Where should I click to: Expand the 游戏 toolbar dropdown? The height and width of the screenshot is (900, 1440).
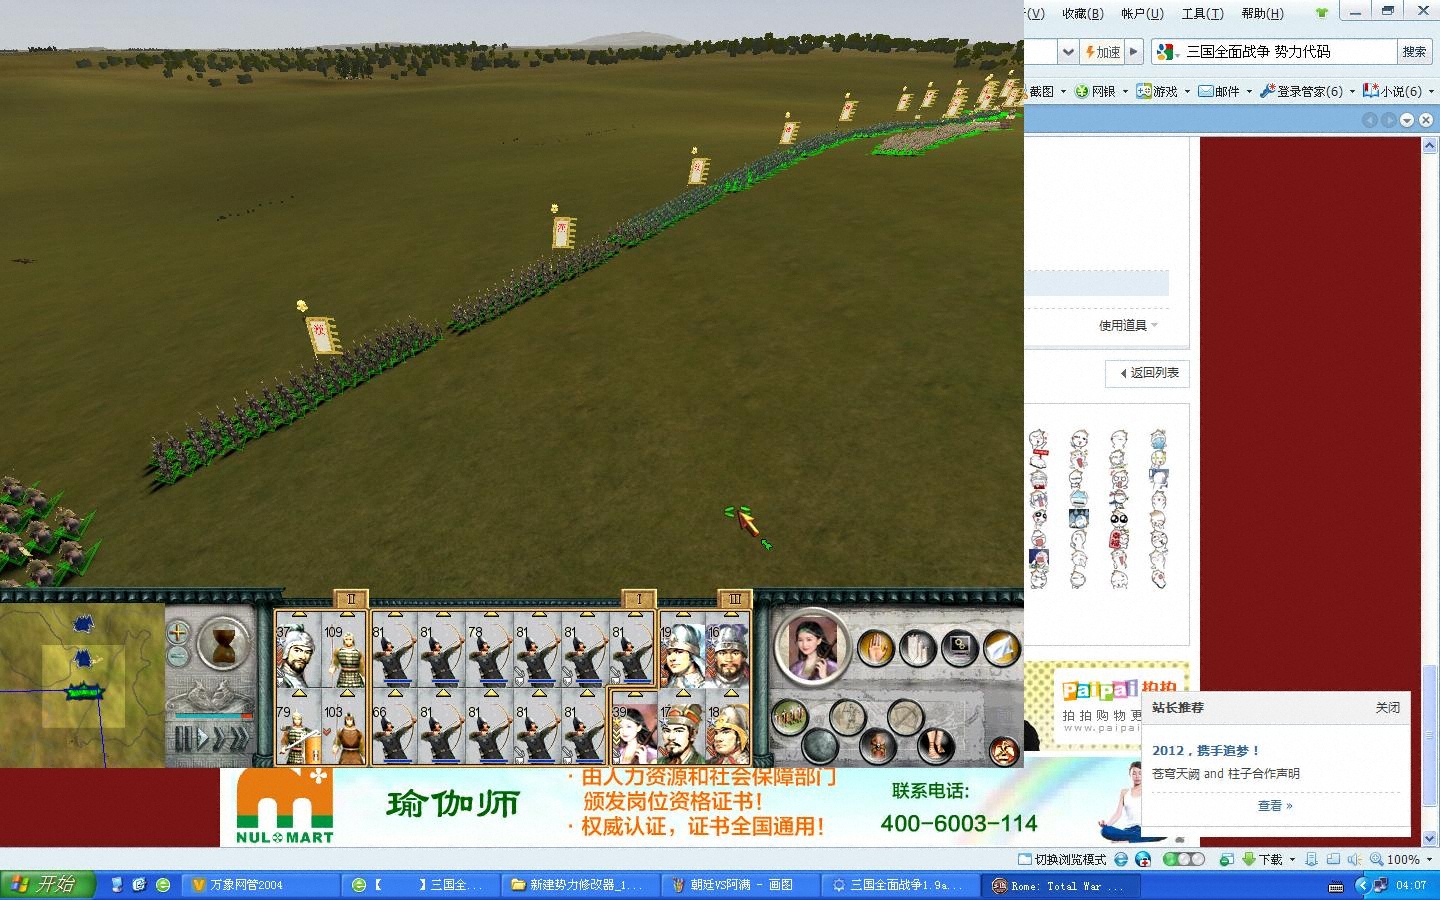click(x=1187, y=91)
